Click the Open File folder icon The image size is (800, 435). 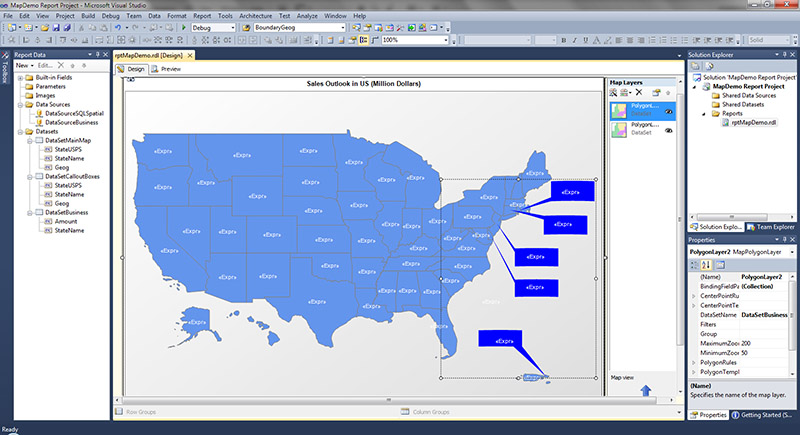45,28
